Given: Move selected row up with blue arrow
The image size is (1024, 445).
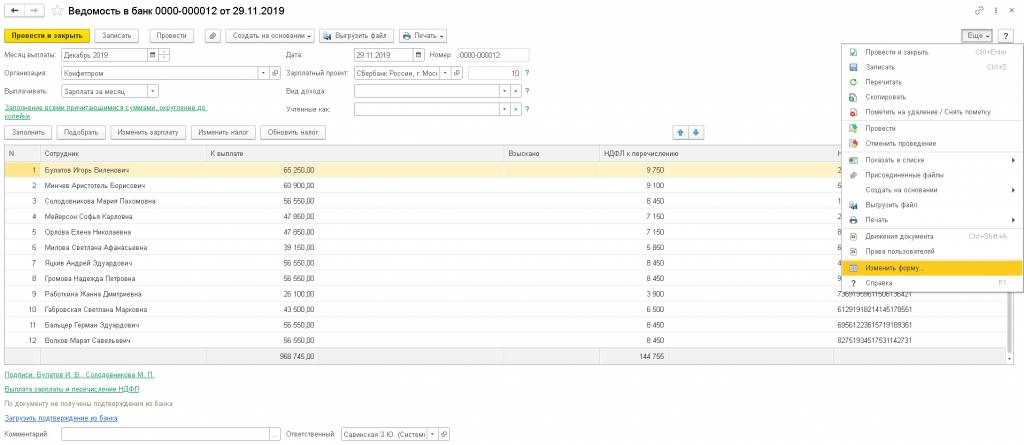Looking at the screenshot, I should [x=680, y=133].
